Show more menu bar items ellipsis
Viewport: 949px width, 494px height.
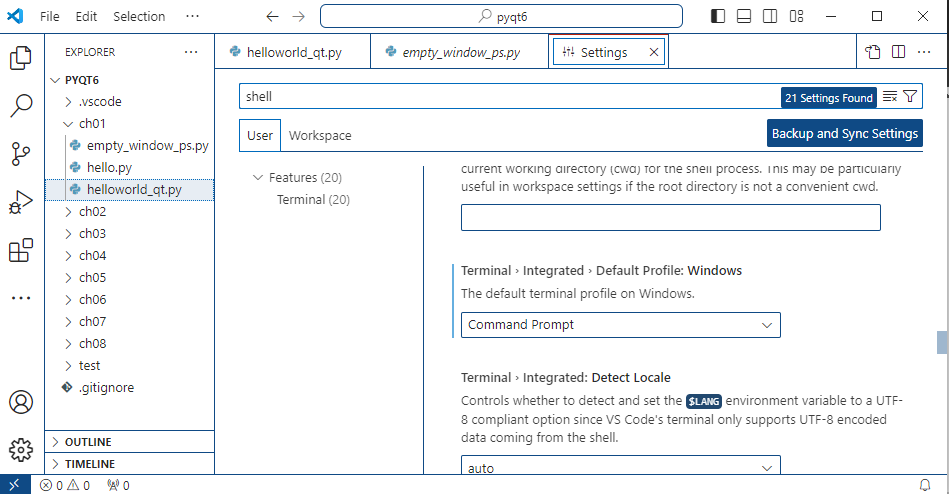point(192,16)
